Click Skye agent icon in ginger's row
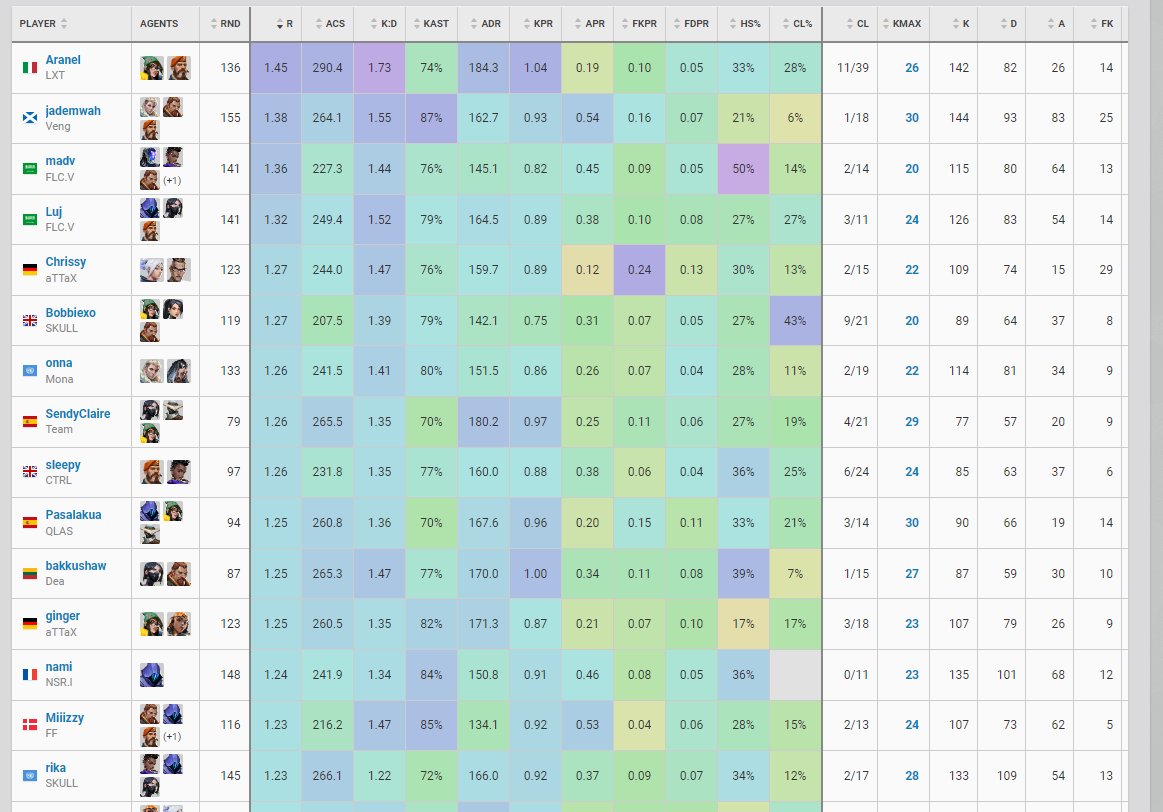 [151, 624]
